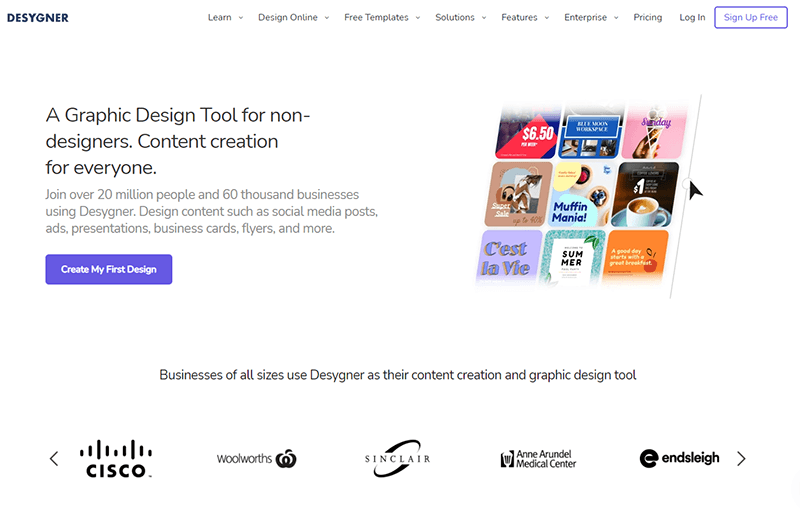Click the Log In link
This screenshot has width=800, height=515.
coord(692,17)
